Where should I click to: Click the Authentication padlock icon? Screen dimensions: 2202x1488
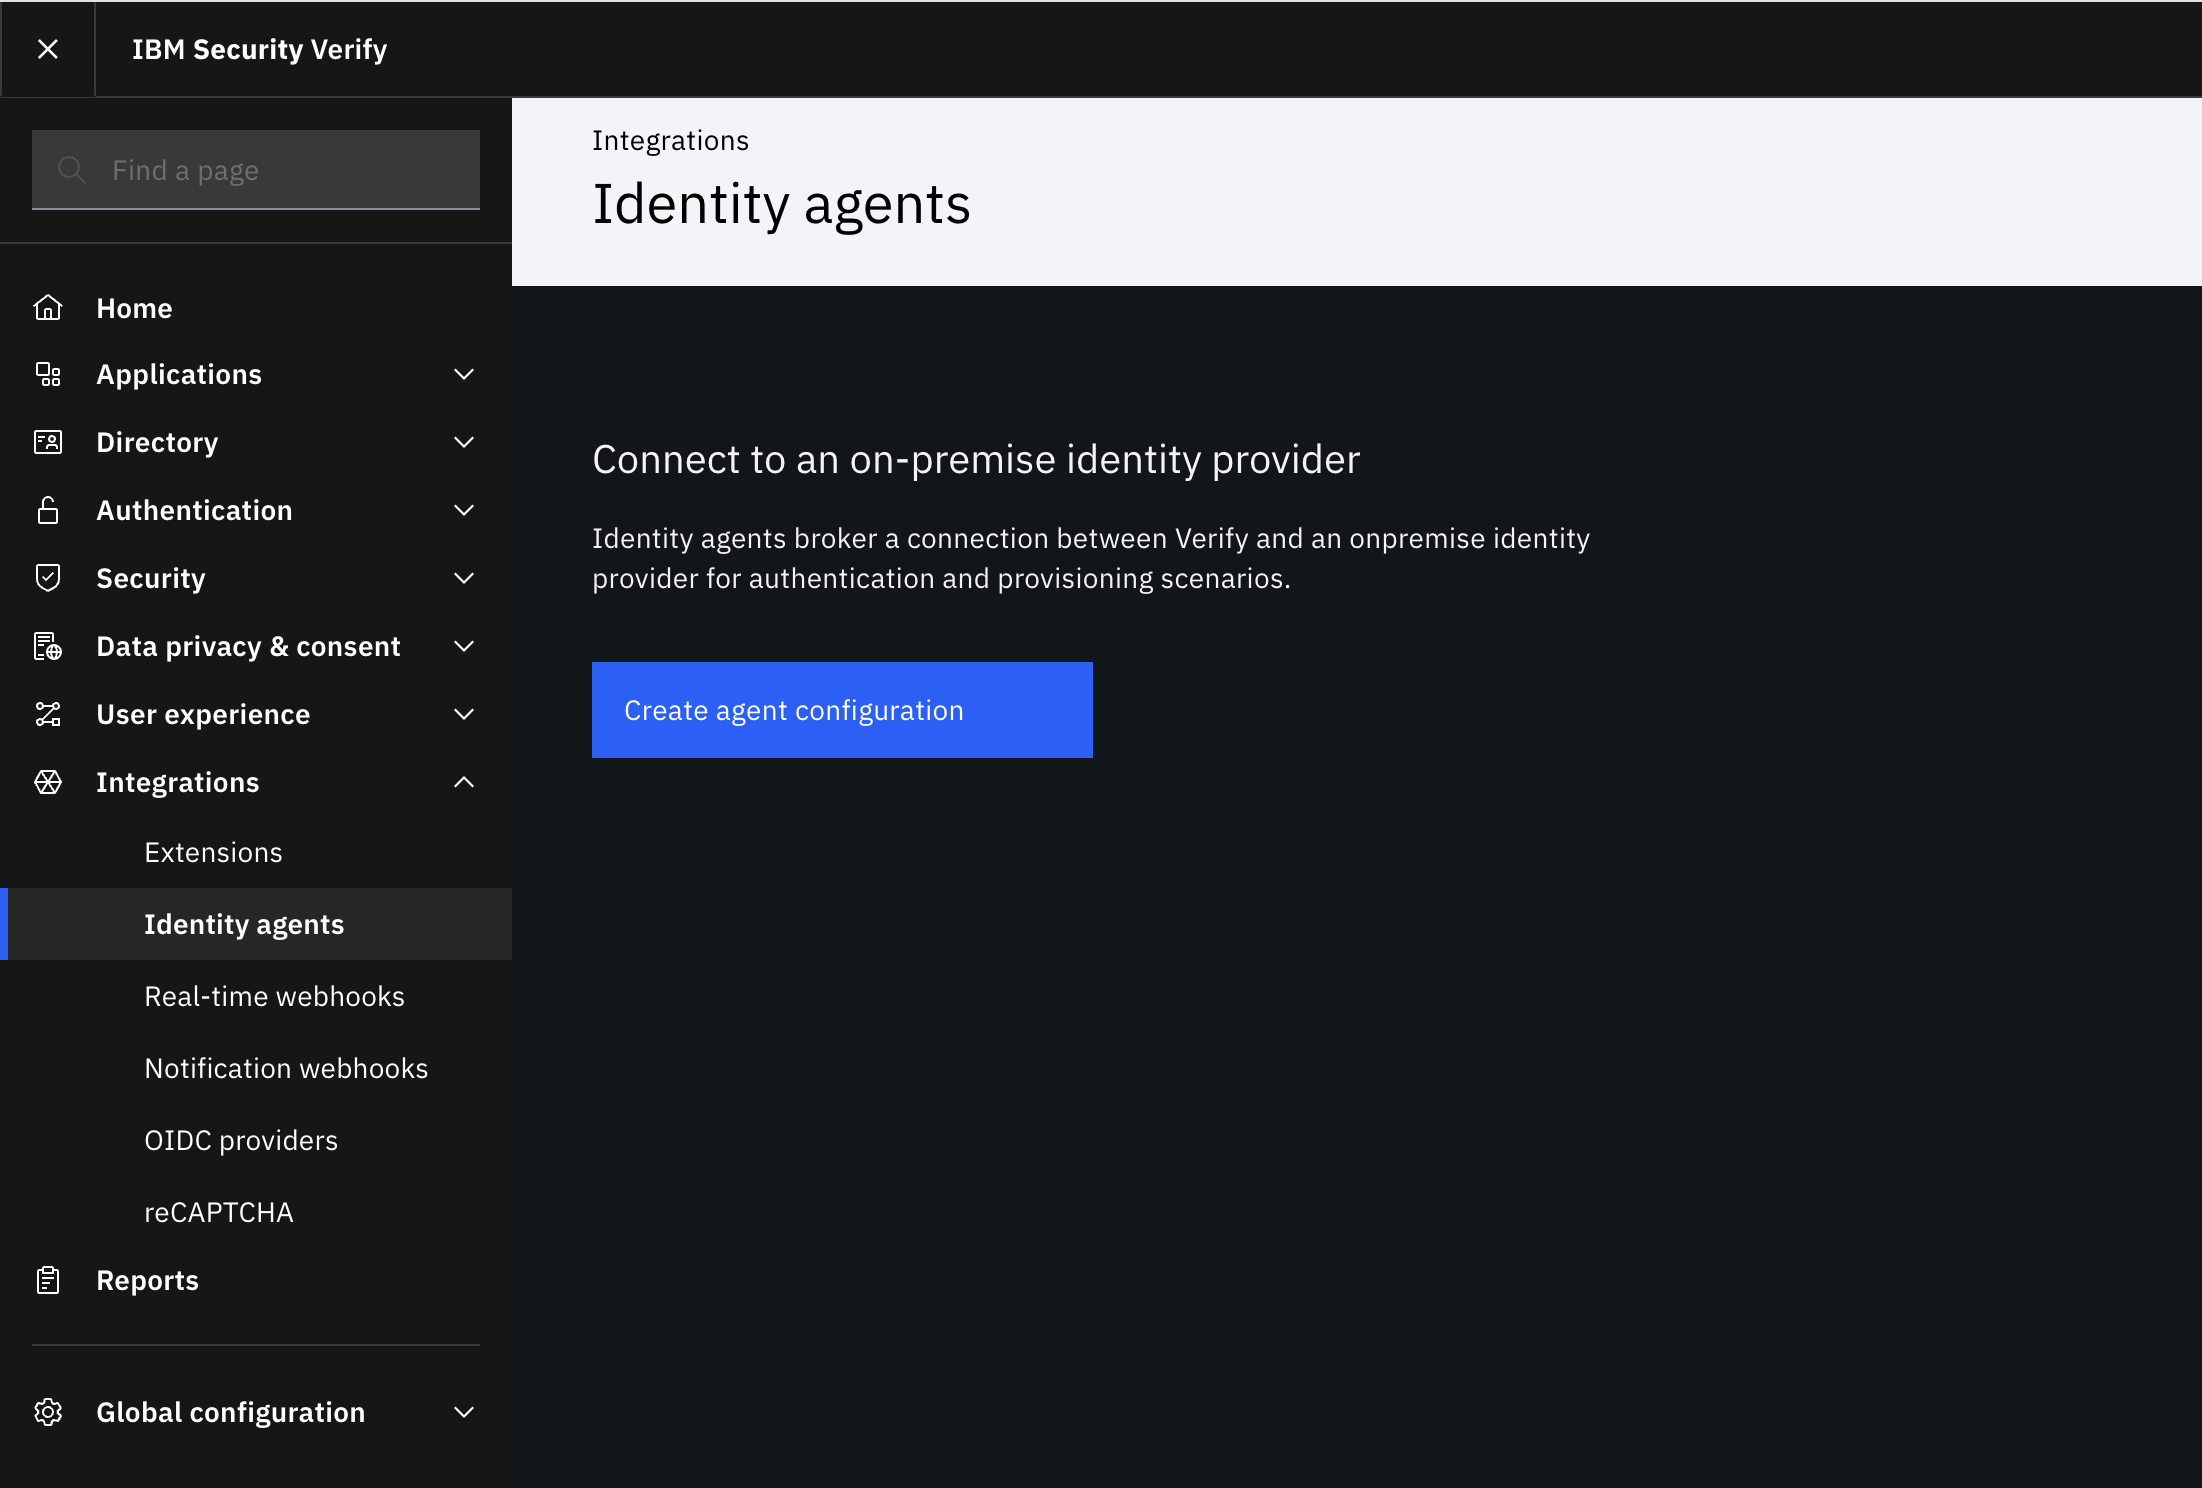[x=48, y=510]
